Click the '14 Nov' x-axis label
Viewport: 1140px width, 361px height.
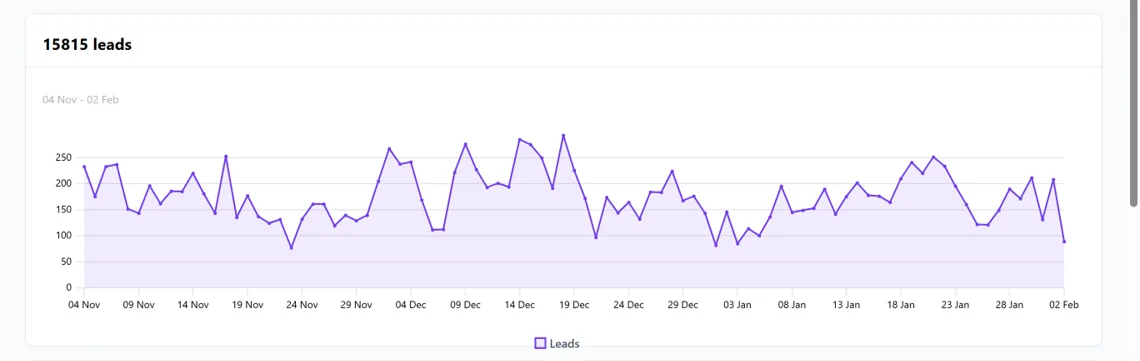pos(193,305)
